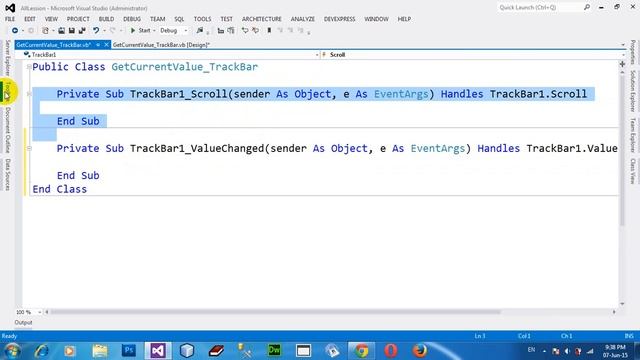Open the Server Explorer side tab
The height and width of the screenshot is (360, 640).
7,58
